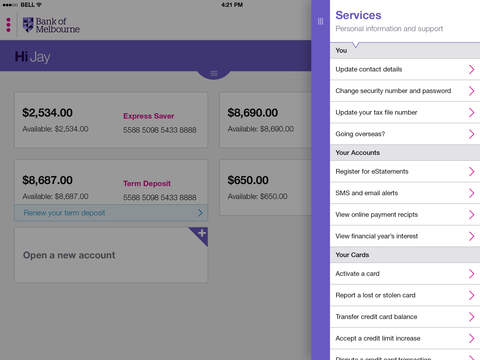This screenshot has height=360, width=480.
Task: Open Update your tax file number
Action: [405, 113]
